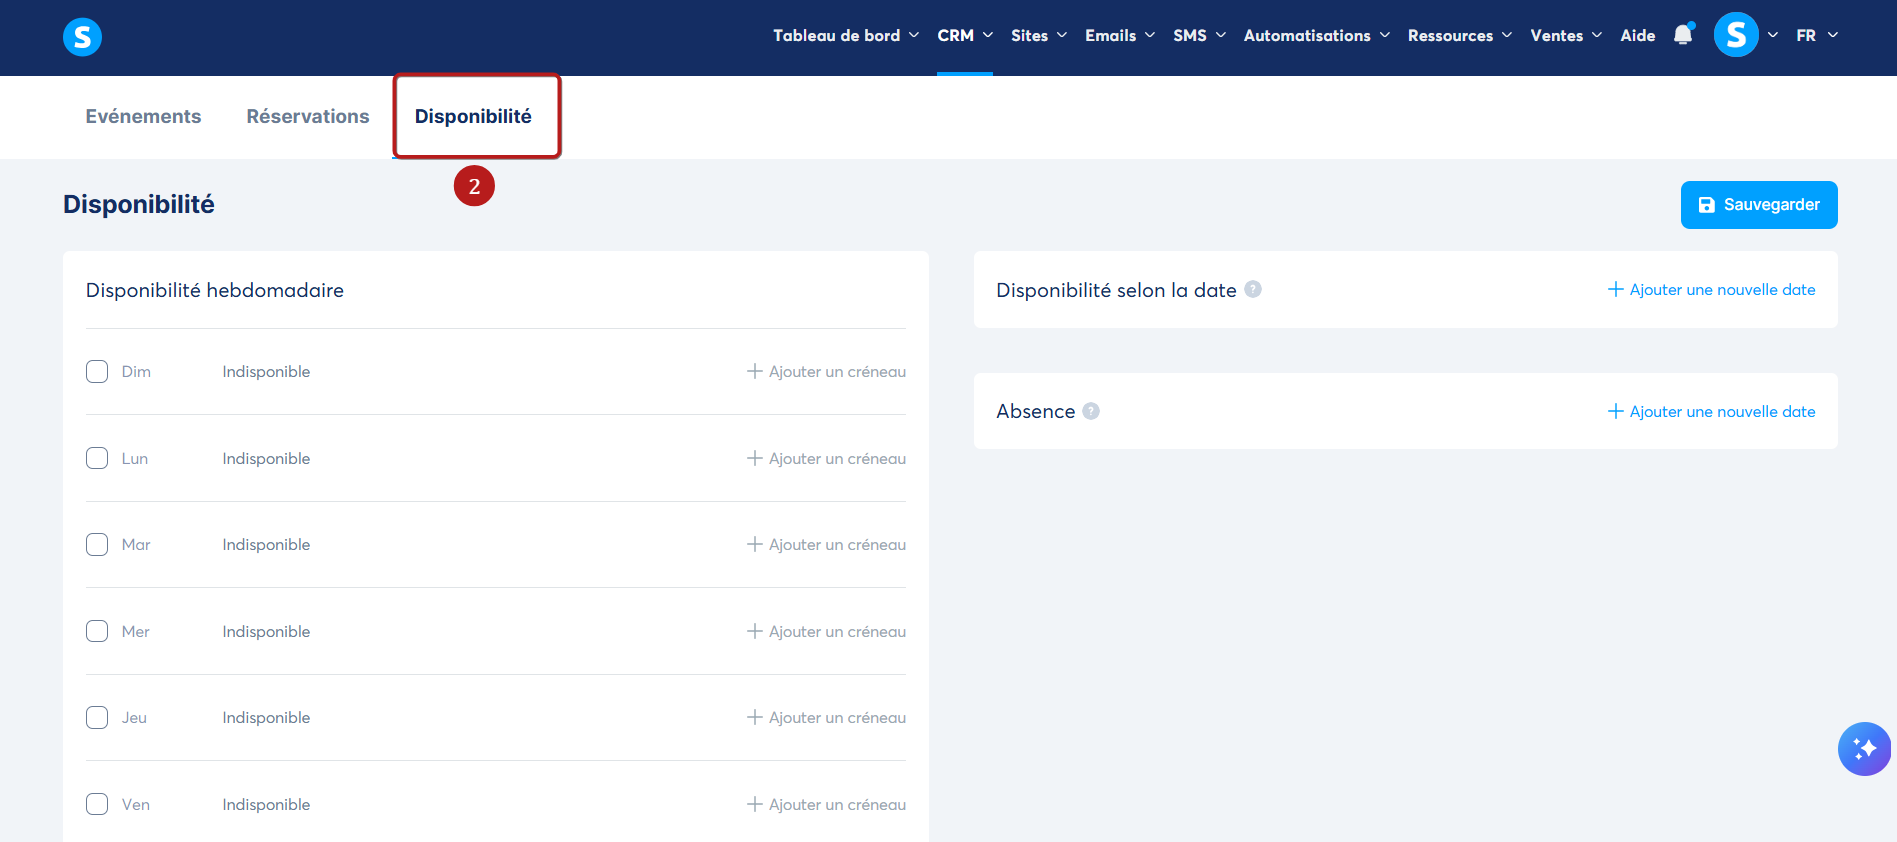This screenshot has width=1897, height=842.
Task: Expand chevron next to profile avatar
Action: tap(1773, 35)
